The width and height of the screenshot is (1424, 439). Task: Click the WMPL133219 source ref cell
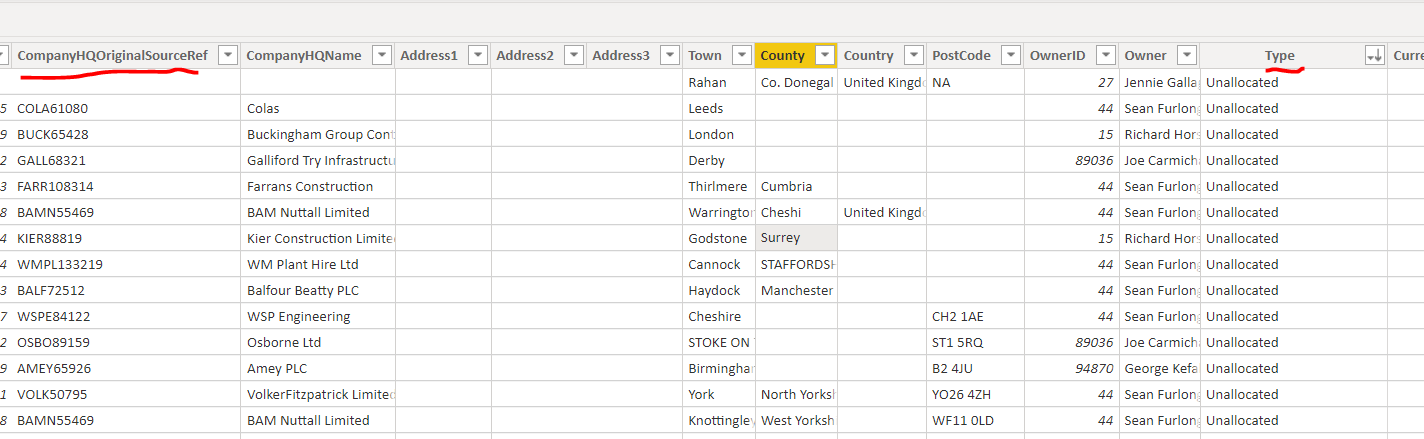click(126, 264)
